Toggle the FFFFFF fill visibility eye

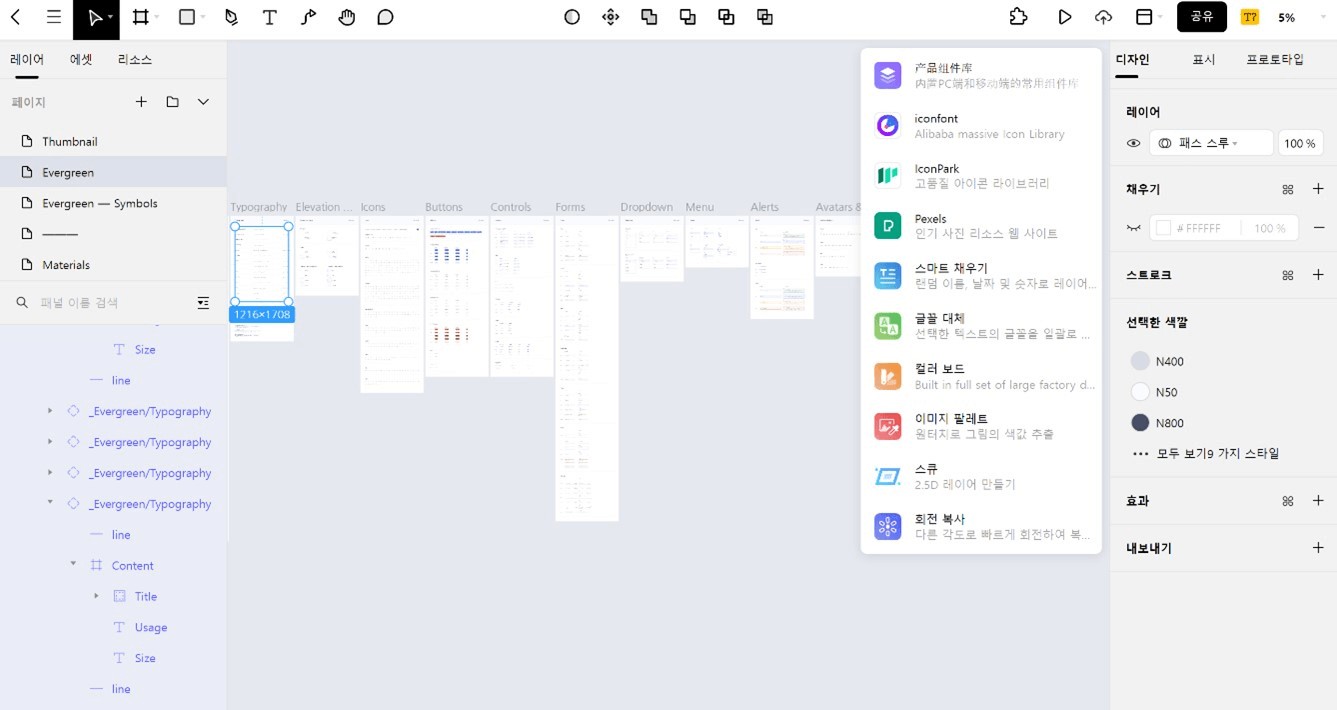(1133, 228)
